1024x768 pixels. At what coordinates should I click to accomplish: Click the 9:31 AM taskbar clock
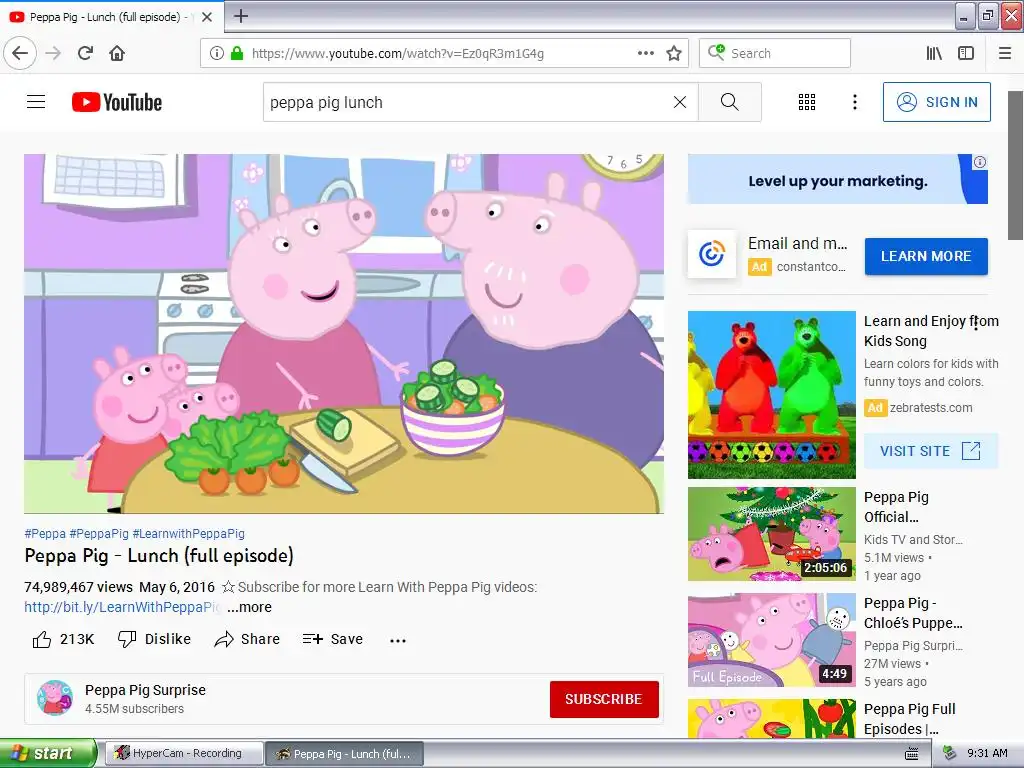pyautogui.click(x=987, y=753)
